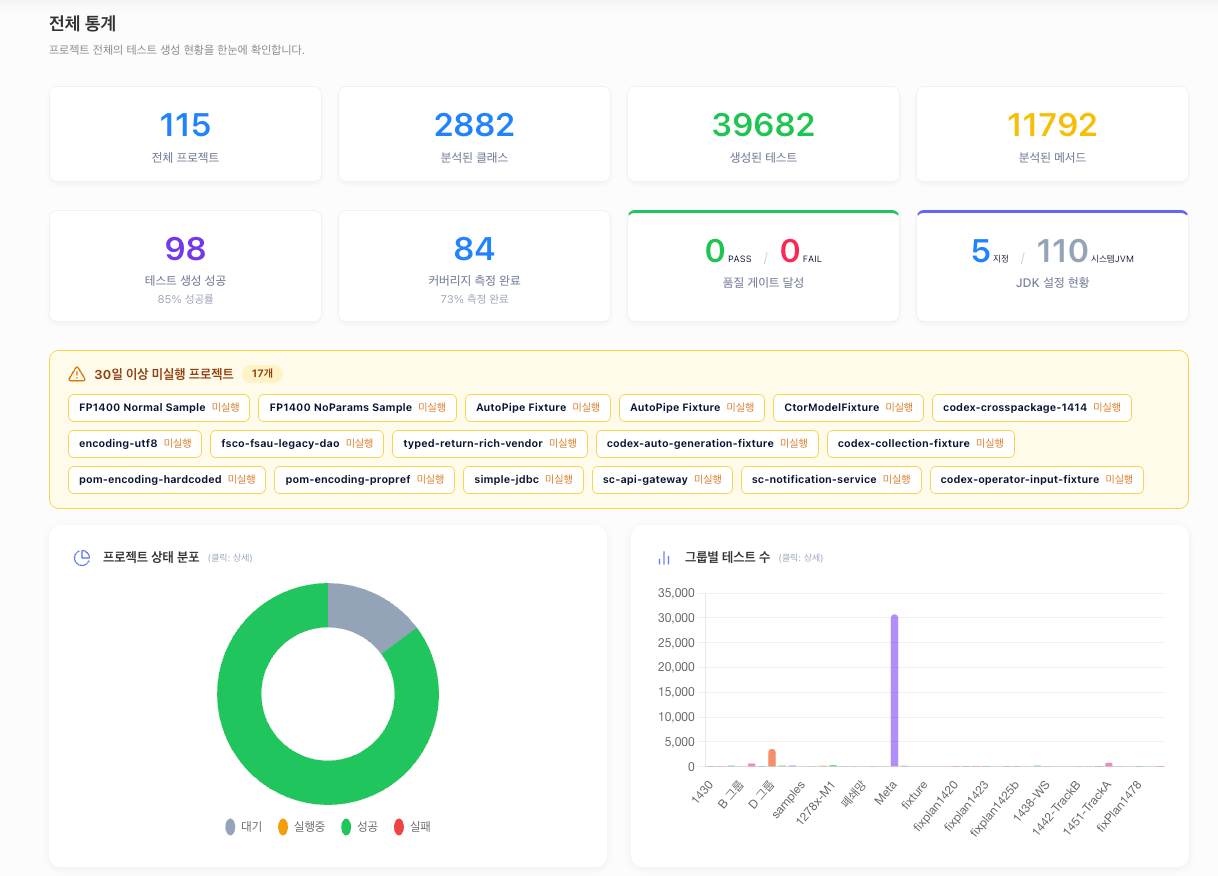Open the typed-return-rich-vendor project chip

[490, 444]
